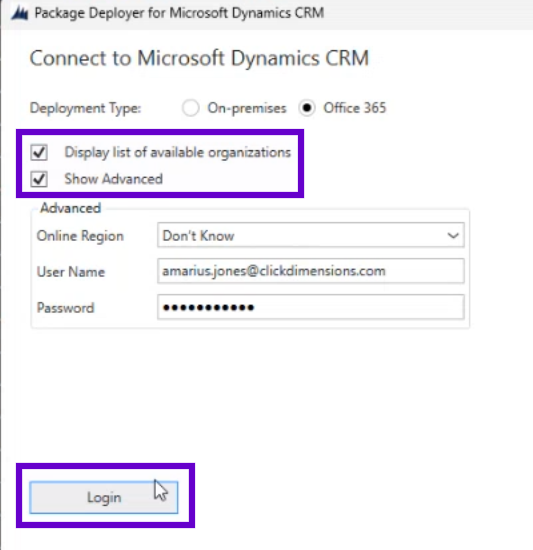Uncheck the Show Advanced checkbox
Viewport: 533px width, 550px height.
pyautogui.click(x=39, y=179)
